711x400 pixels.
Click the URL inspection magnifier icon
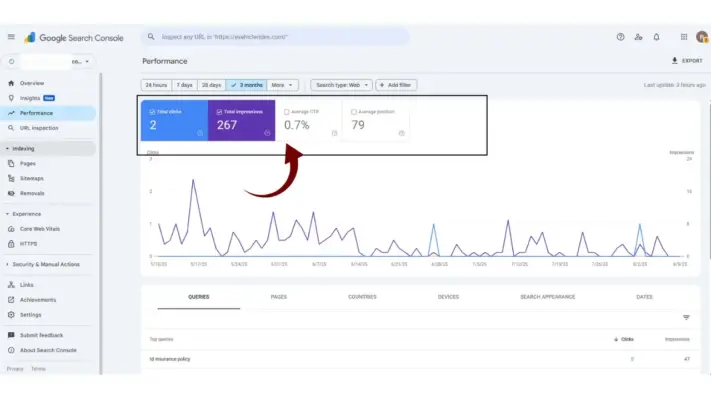(x=11, y=128)
